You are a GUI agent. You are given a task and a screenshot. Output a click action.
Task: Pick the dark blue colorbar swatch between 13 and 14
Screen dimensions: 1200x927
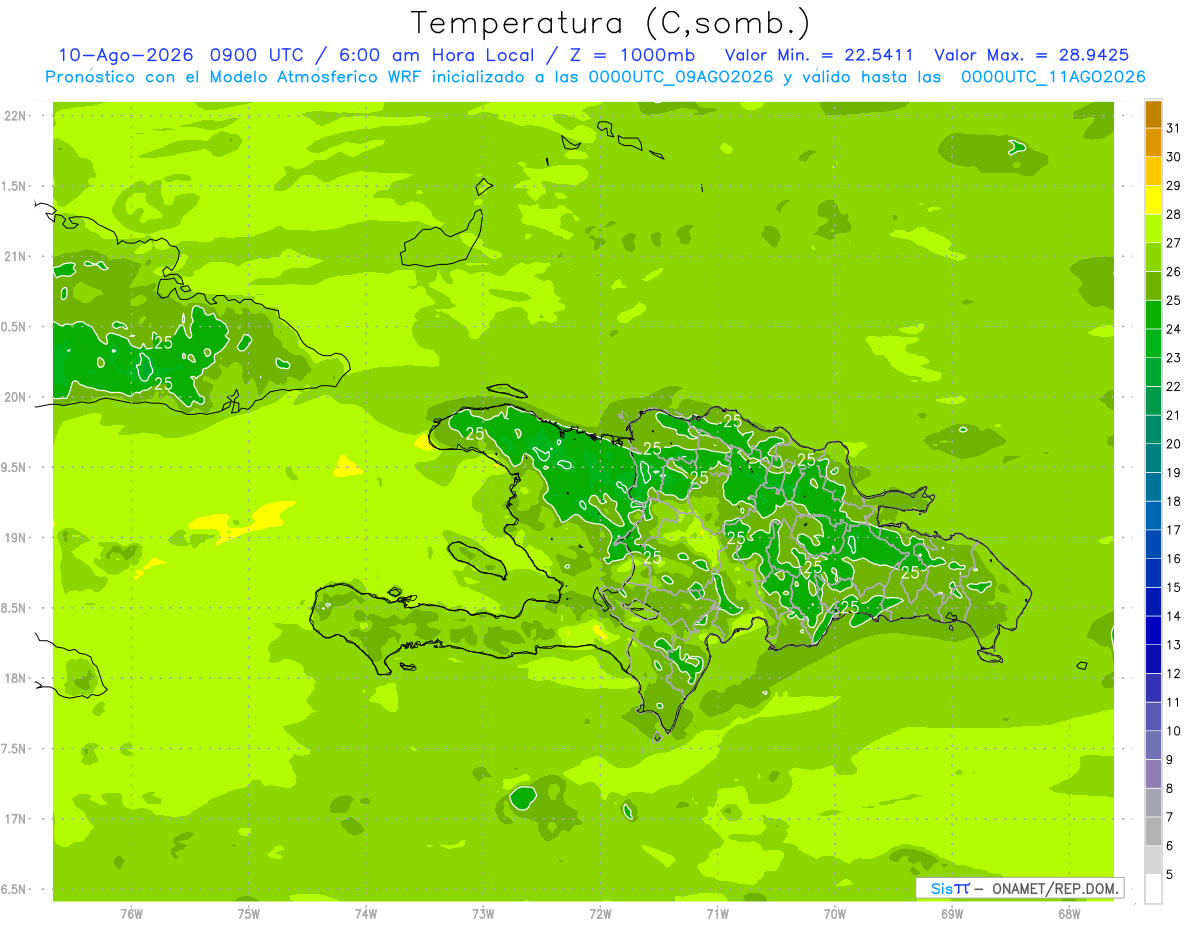(x=1153, y=631)
